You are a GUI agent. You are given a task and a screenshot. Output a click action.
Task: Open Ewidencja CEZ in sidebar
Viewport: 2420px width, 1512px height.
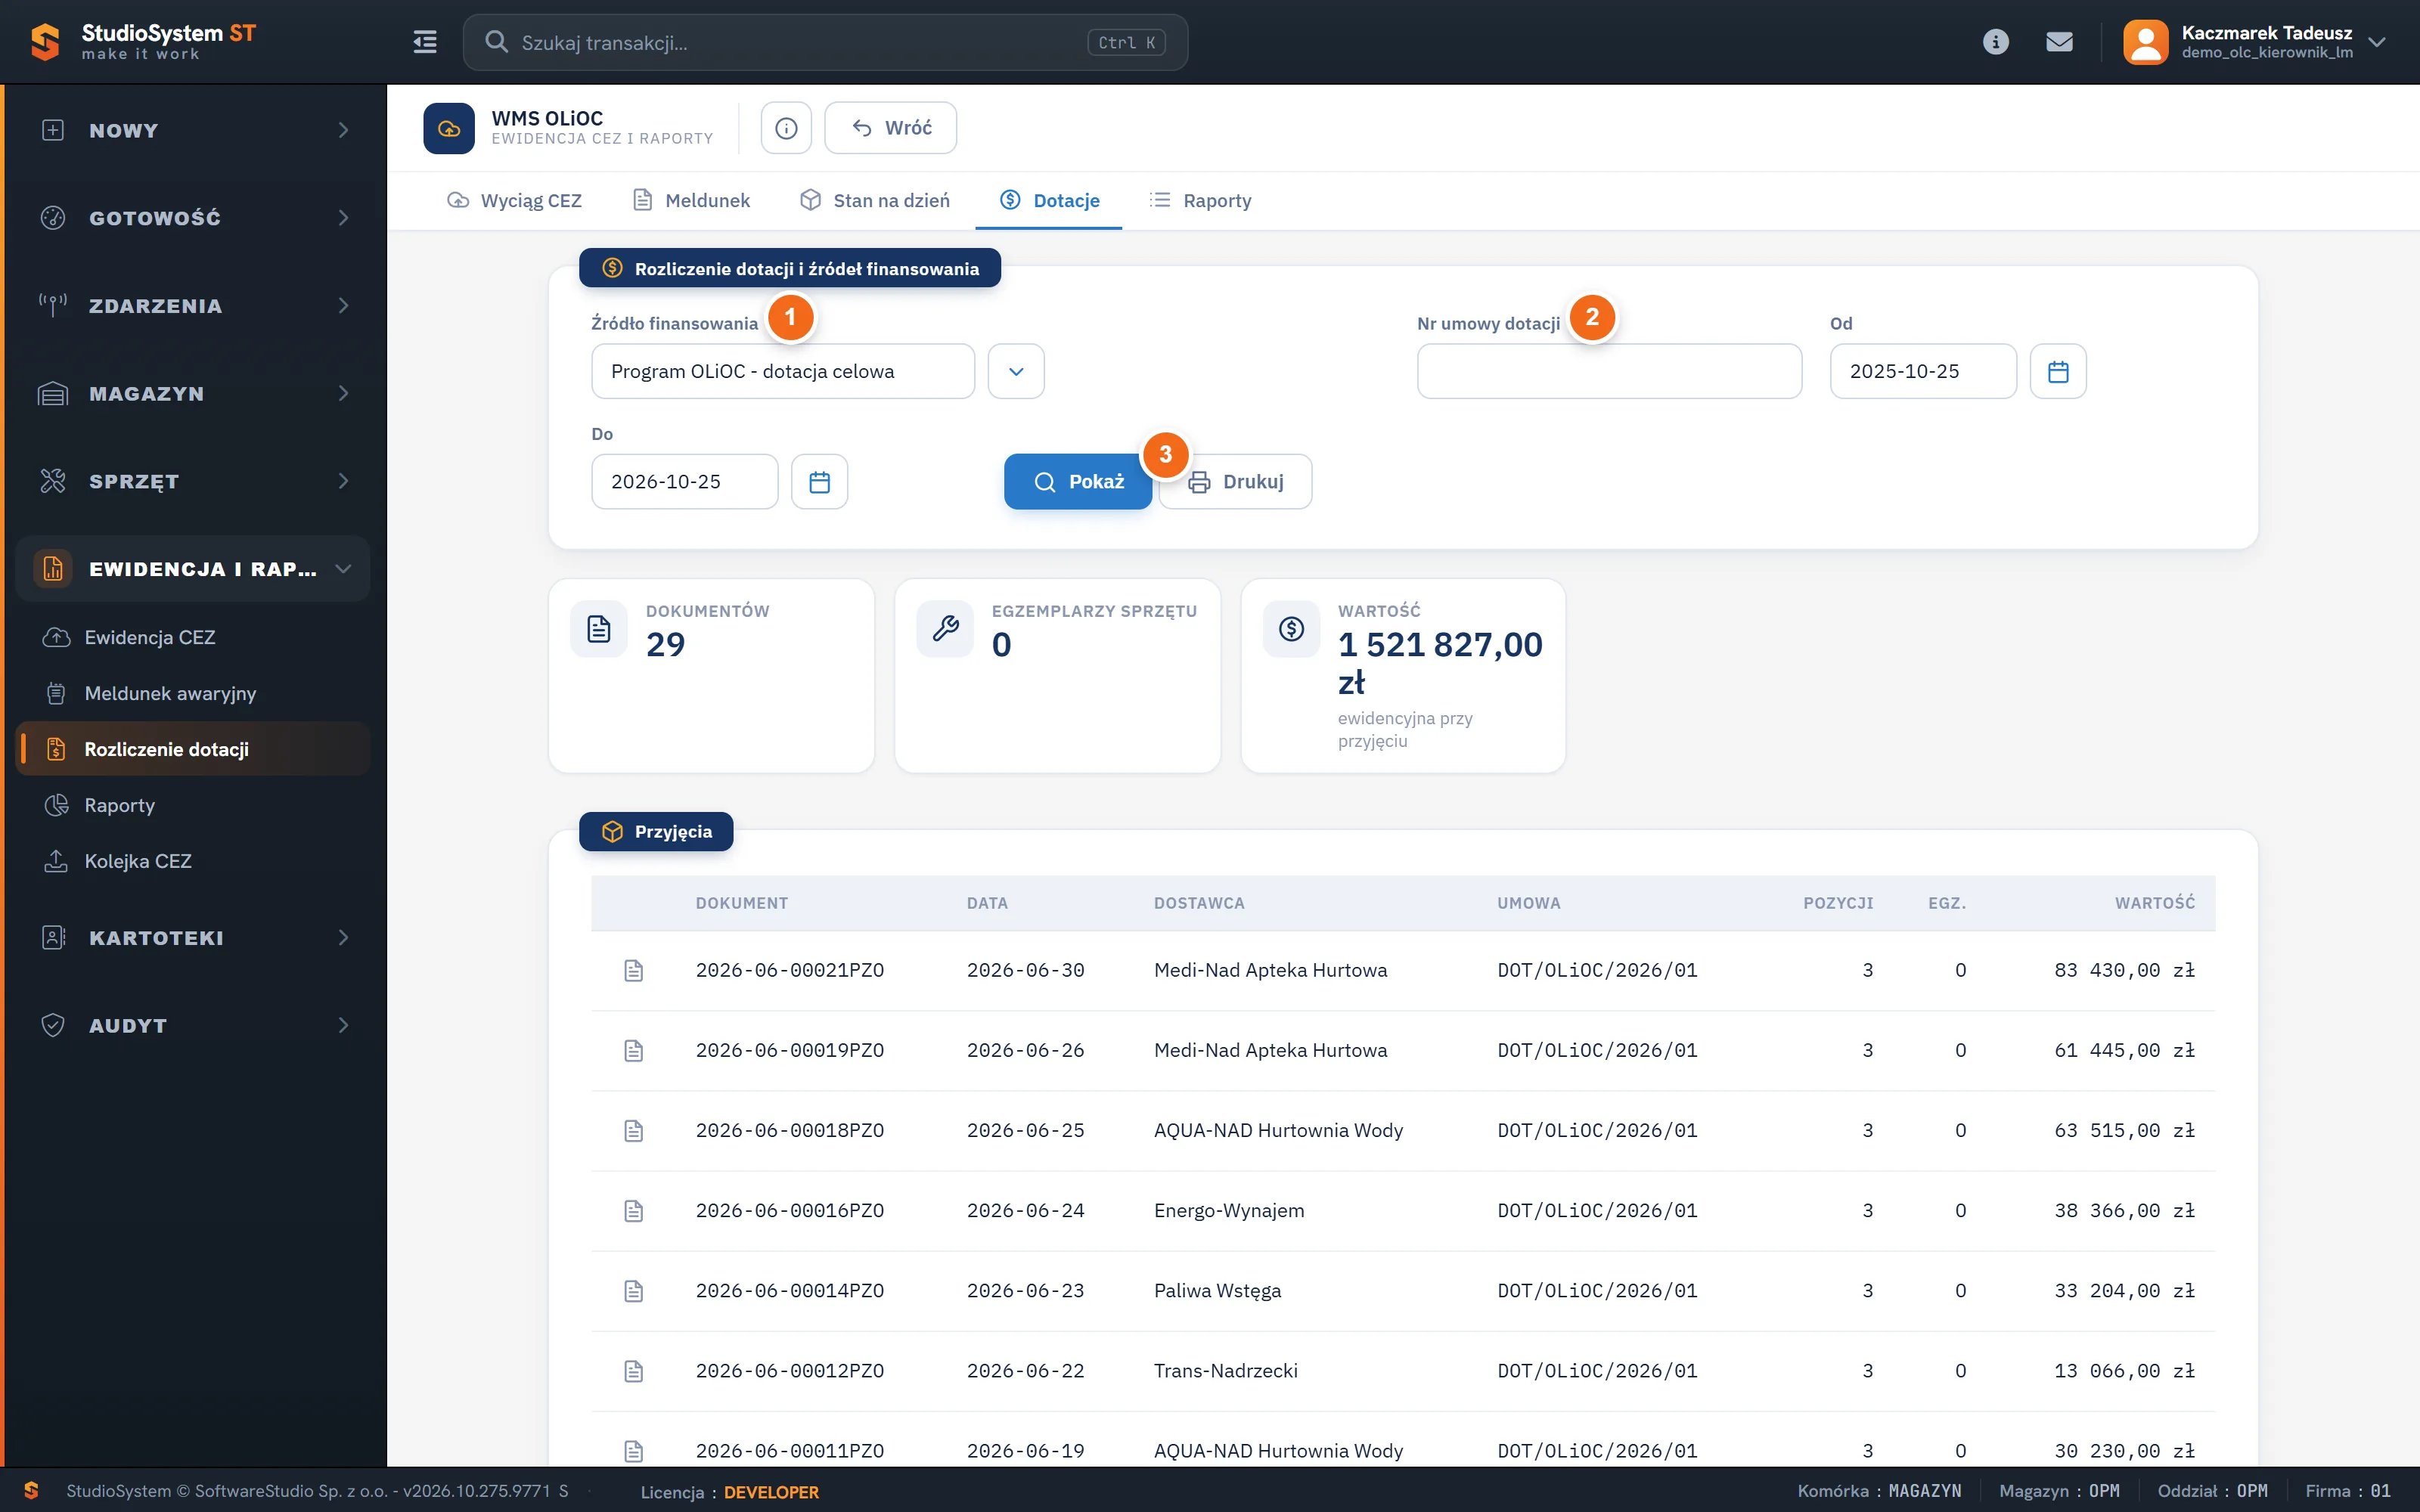click(193, 637)
